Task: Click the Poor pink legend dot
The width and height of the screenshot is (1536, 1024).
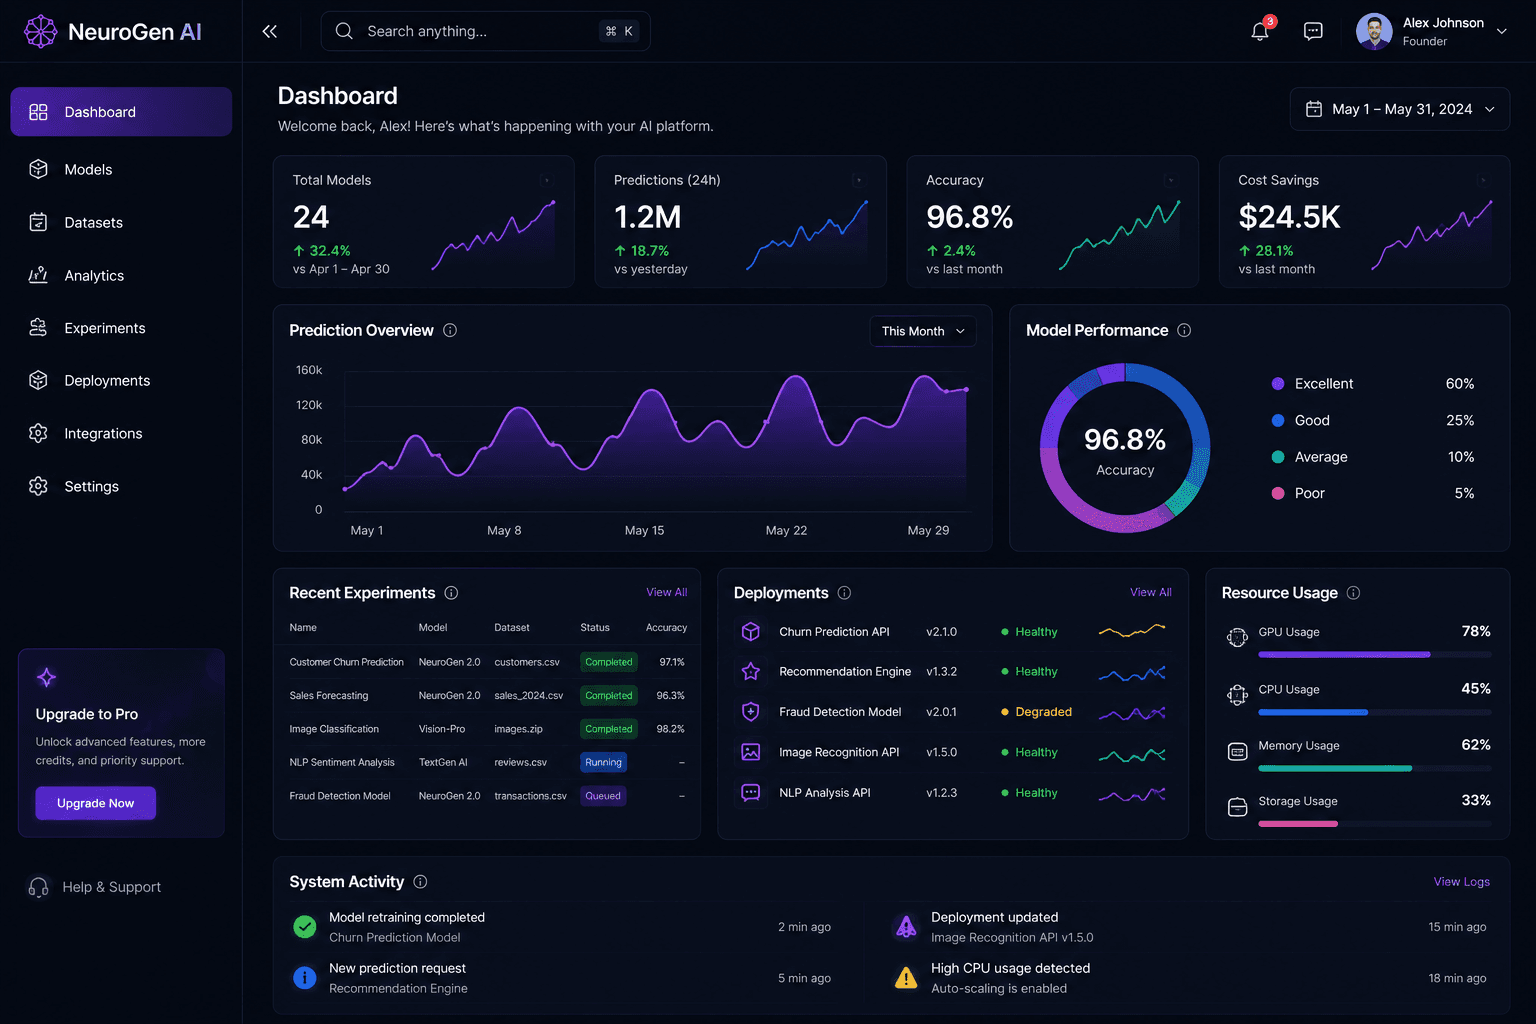Action: (x=1278, y=493)
